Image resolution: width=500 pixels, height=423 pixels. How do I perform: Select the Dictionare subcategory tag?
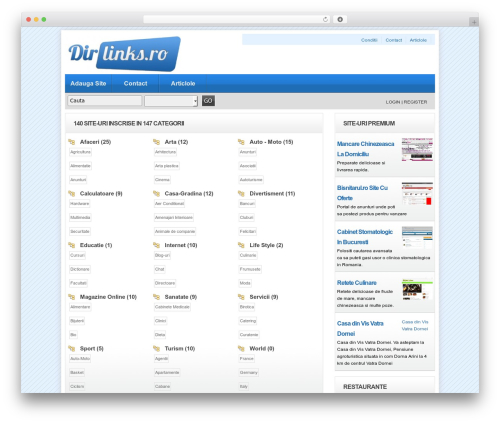(80, 269)
